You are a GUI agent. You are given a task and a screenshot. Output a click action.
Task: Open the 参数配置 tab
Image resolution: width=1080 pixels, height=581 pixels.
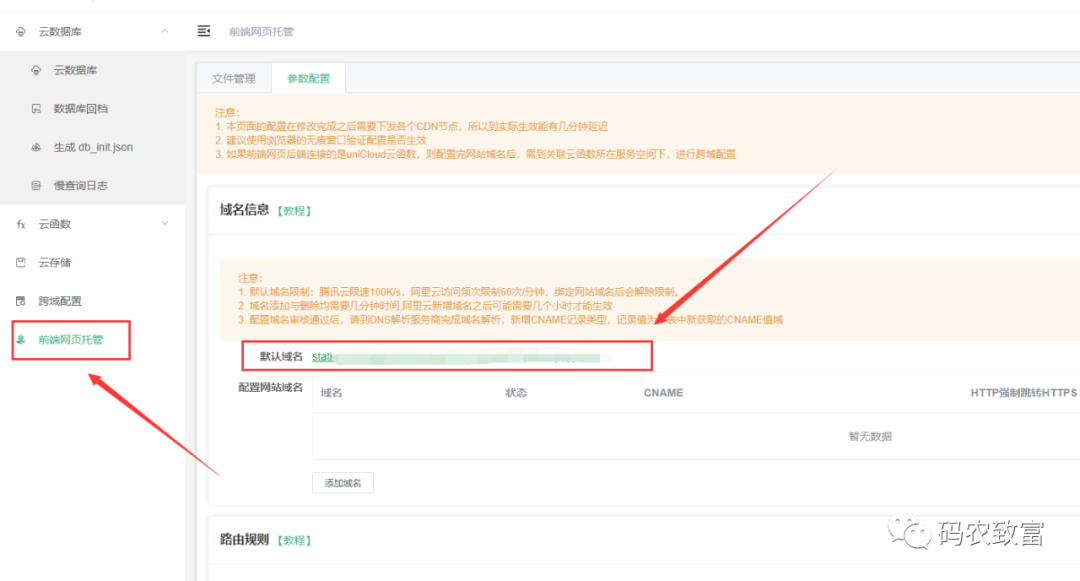[x=308, y=77]
